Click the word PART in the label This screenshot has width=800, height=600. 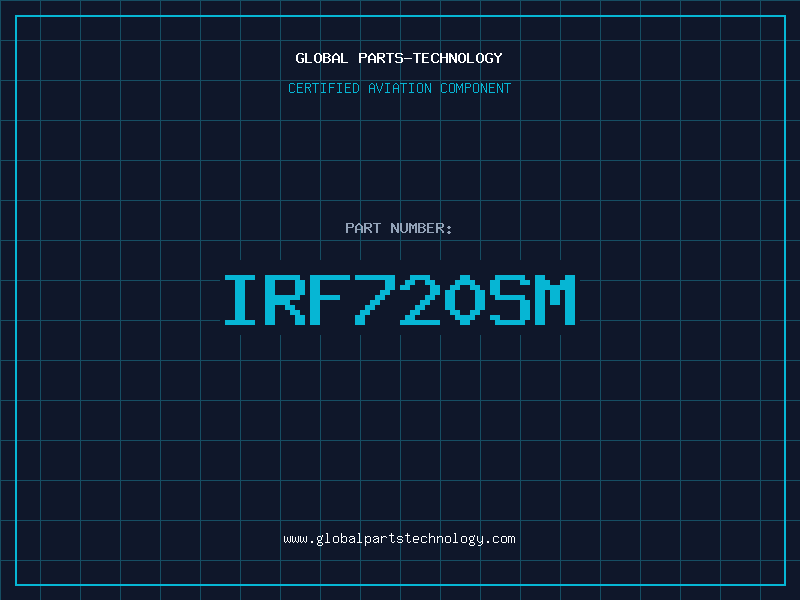pos(363,229)
